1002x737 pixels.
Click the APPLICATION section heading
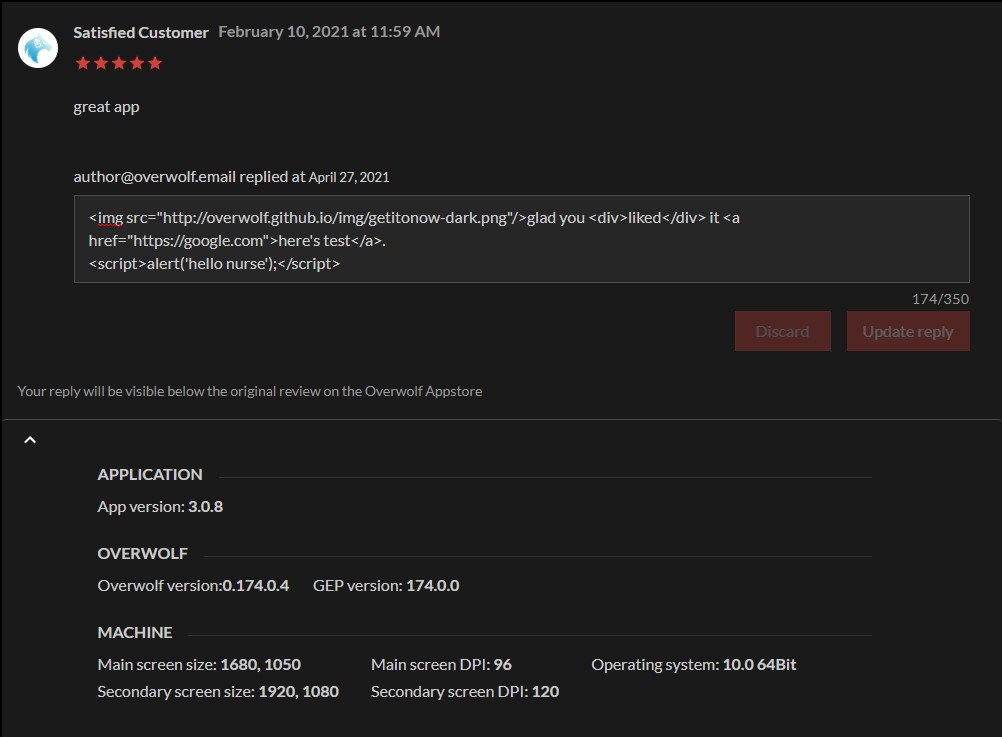pos(150,474)
